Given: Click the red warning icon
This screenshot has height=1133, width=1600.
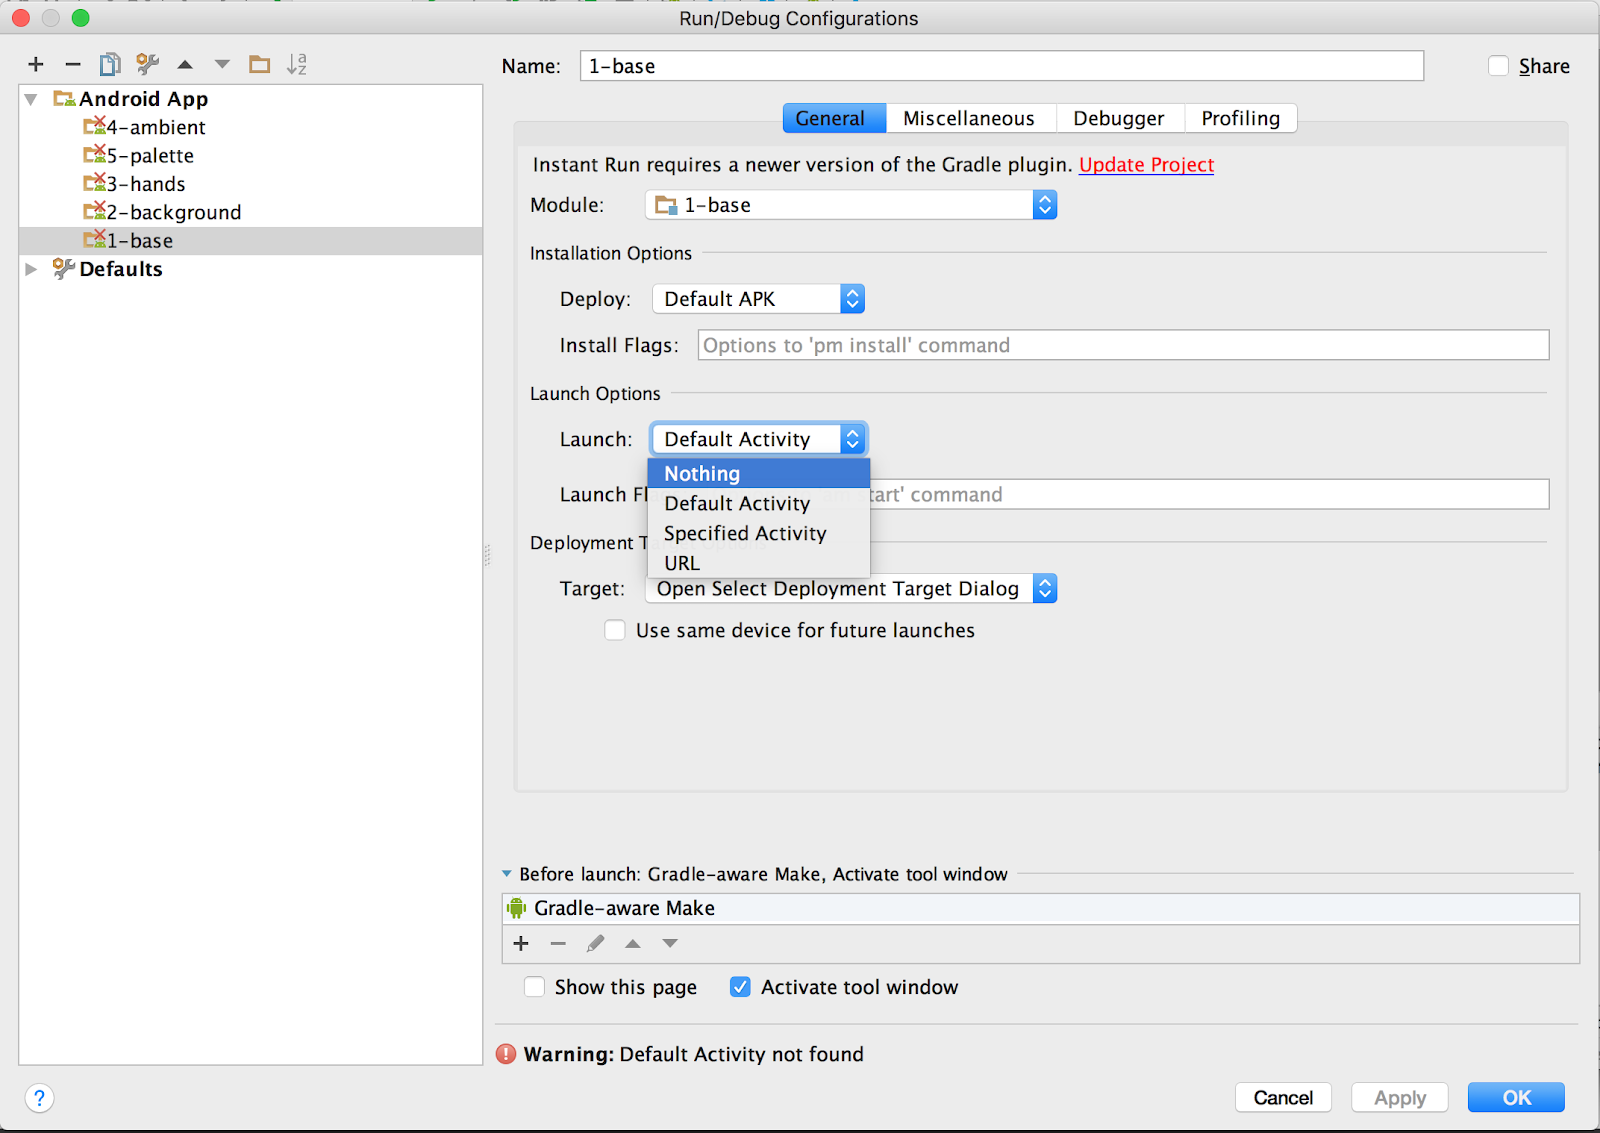Looking at the screenshot, I should coord(506,1054).
